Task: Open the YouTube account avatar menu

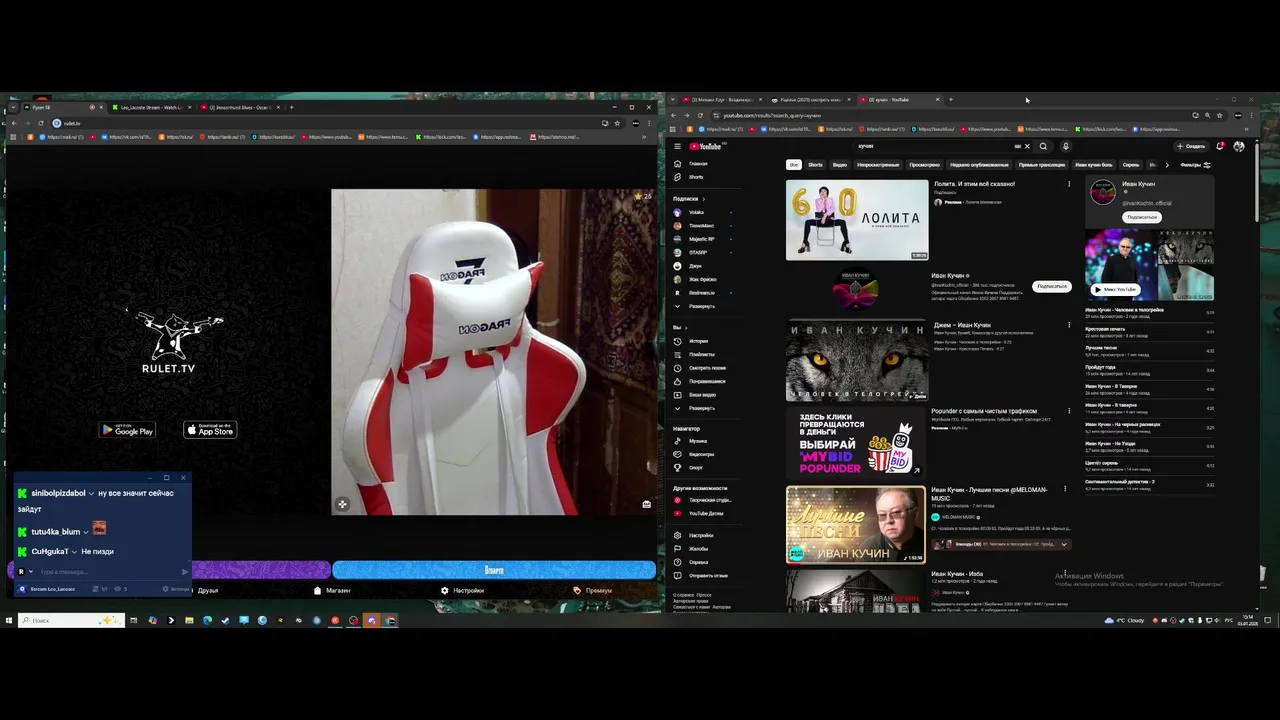Action: tap(1239, 146)
